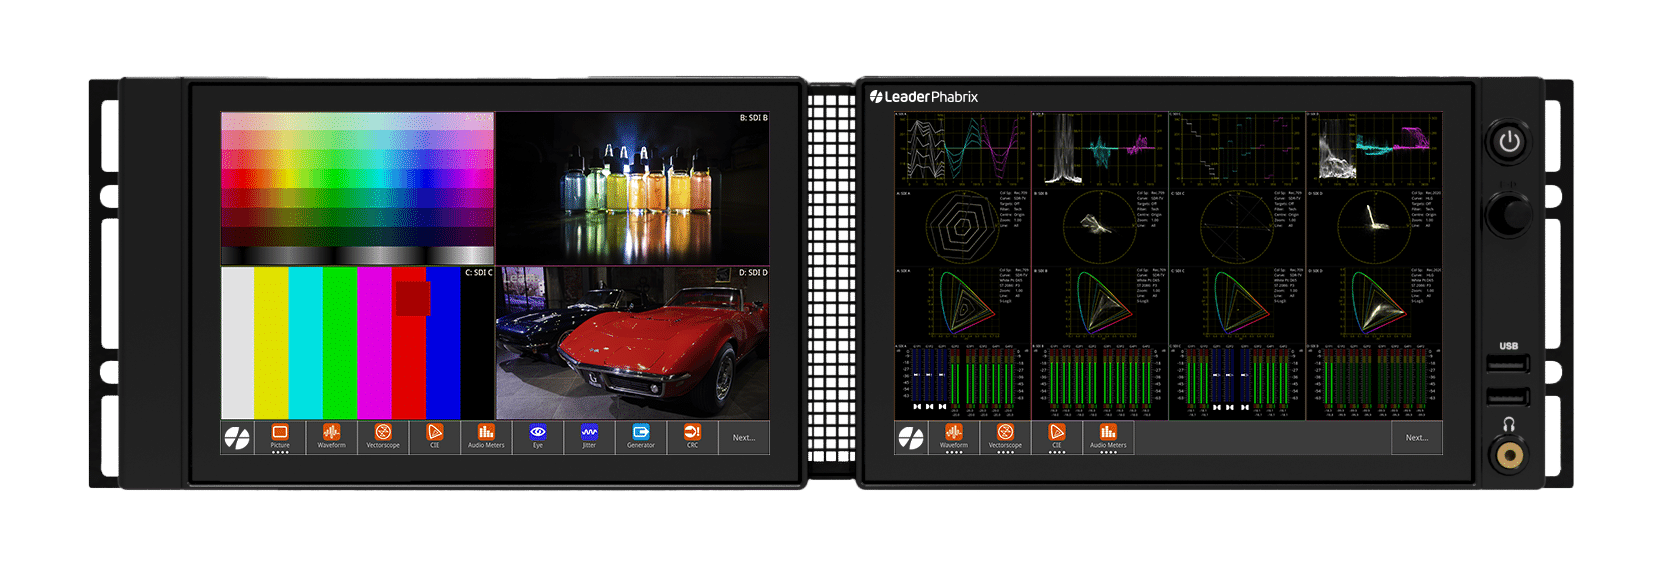The height and width of the screenshot is (563, 1665).
Task: Select Waveform in the right display toolbar
Action: pos(954,437)
